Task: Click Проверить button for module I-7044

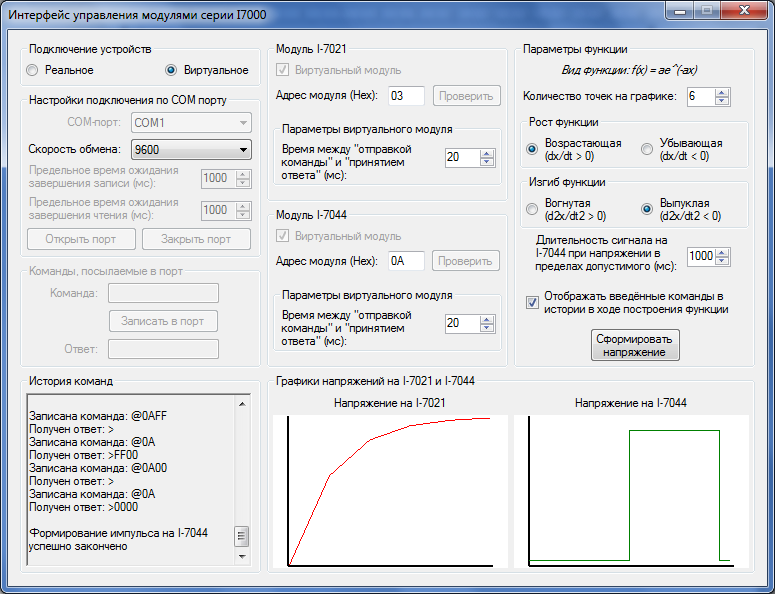Action: tap(466, 261)
